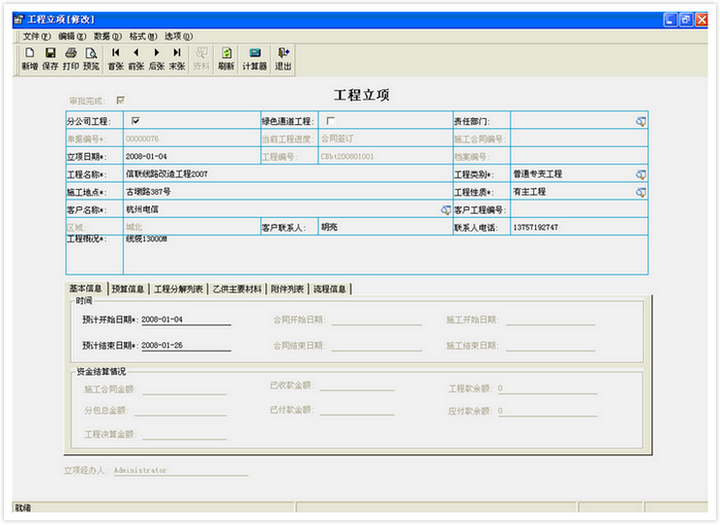Toggle the 审批完成 checkbox
The width and height of the screenshot is (720, 525).
(121, 100)
